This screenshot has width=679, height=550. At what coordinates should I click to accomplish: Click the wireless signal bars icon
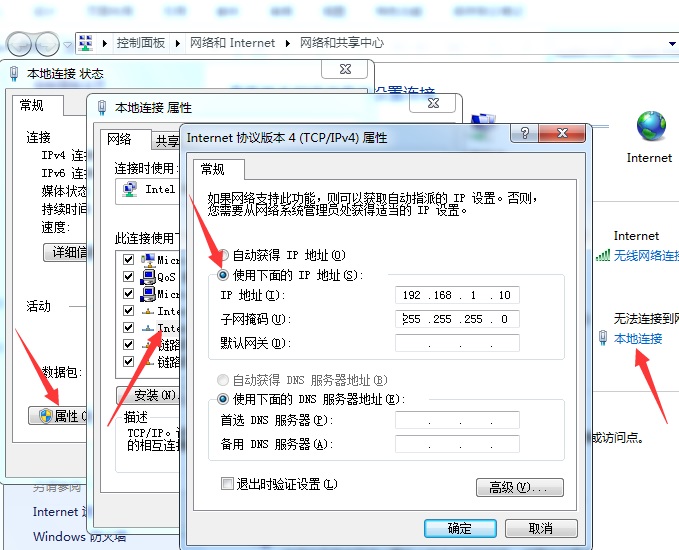[x=603, y=255]
